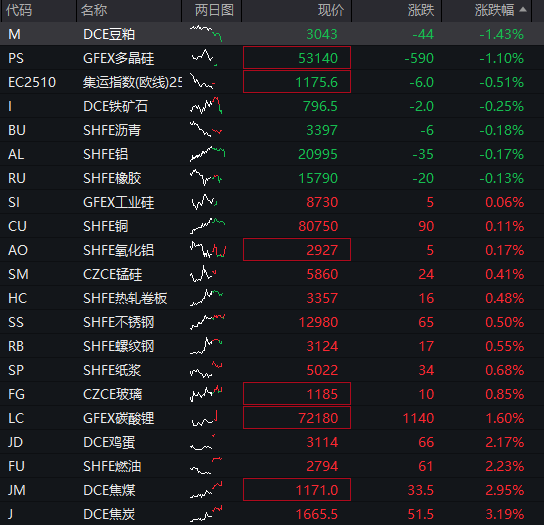
Task: Select the CZCE锰硅 name
Action: click(112, 274)
